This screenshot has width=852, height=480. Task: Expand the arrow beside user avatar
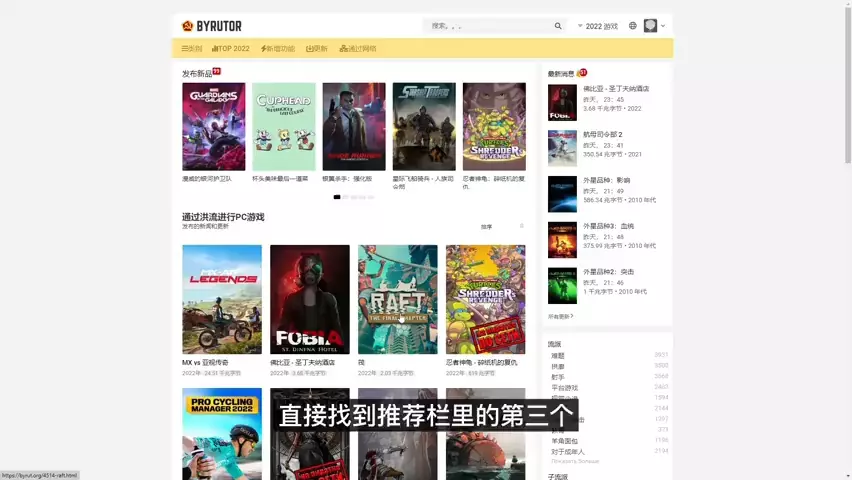[x=663, y=26]
